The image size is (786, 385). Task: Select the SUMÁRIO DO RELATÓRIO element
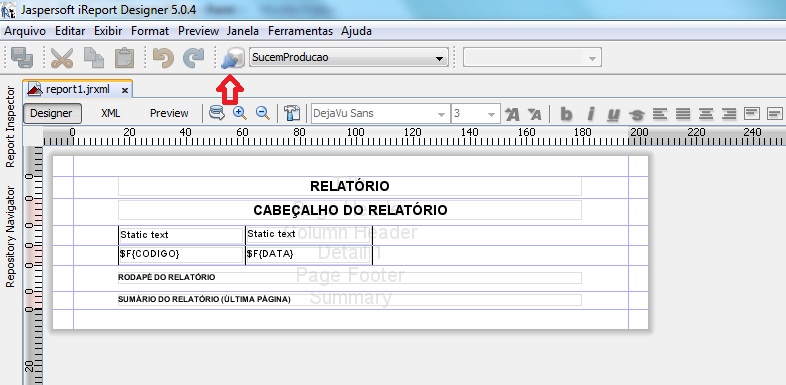pos(349,300)
